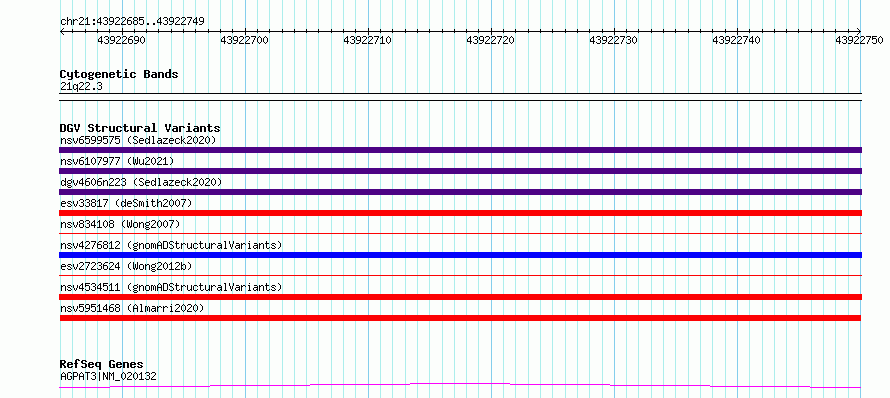This screenshot has width=890, height=398.
Task: Open the nsv6107977 (Wu2021) variant label
Action: tap(117, 161)
